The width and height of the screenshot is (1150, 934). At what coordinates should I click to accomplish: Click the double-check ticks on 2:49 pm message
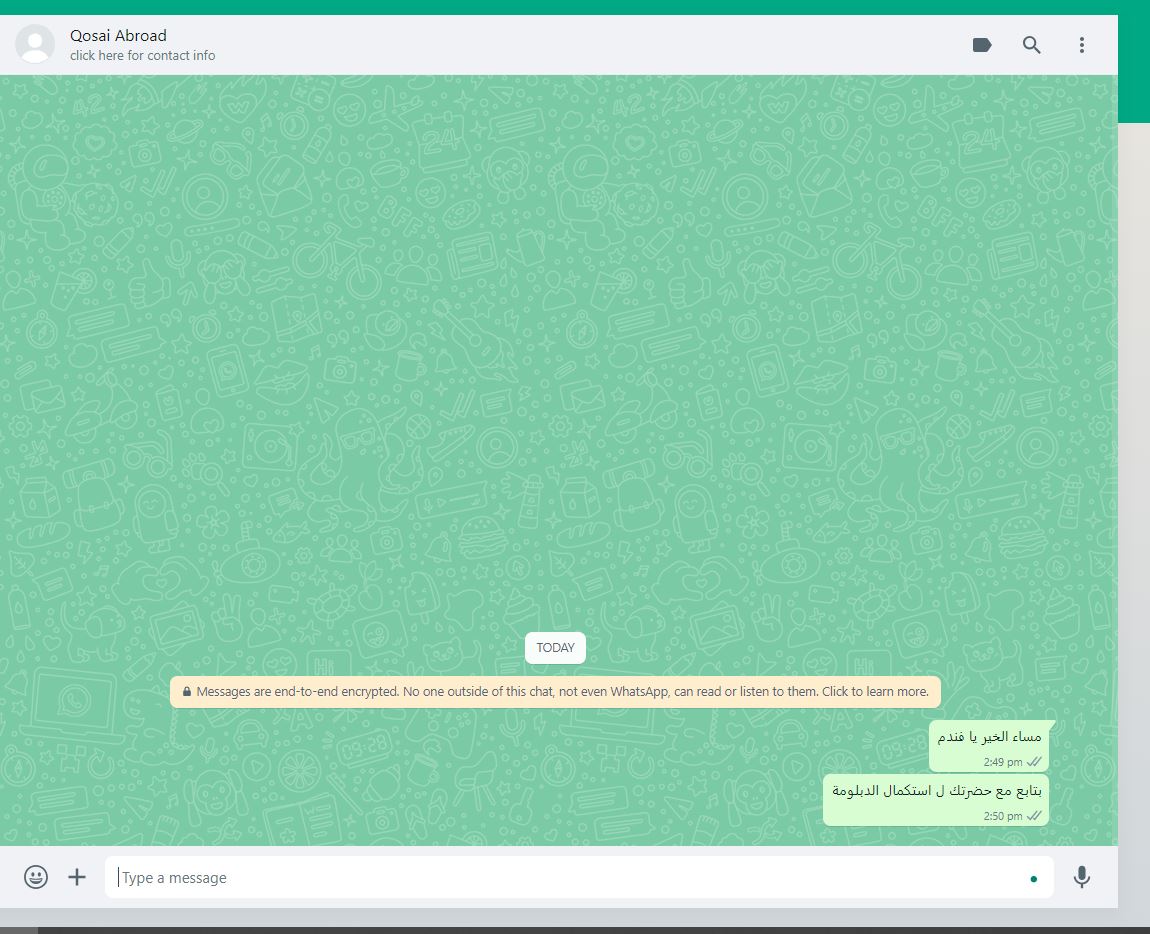click(x=1034, y=762)
